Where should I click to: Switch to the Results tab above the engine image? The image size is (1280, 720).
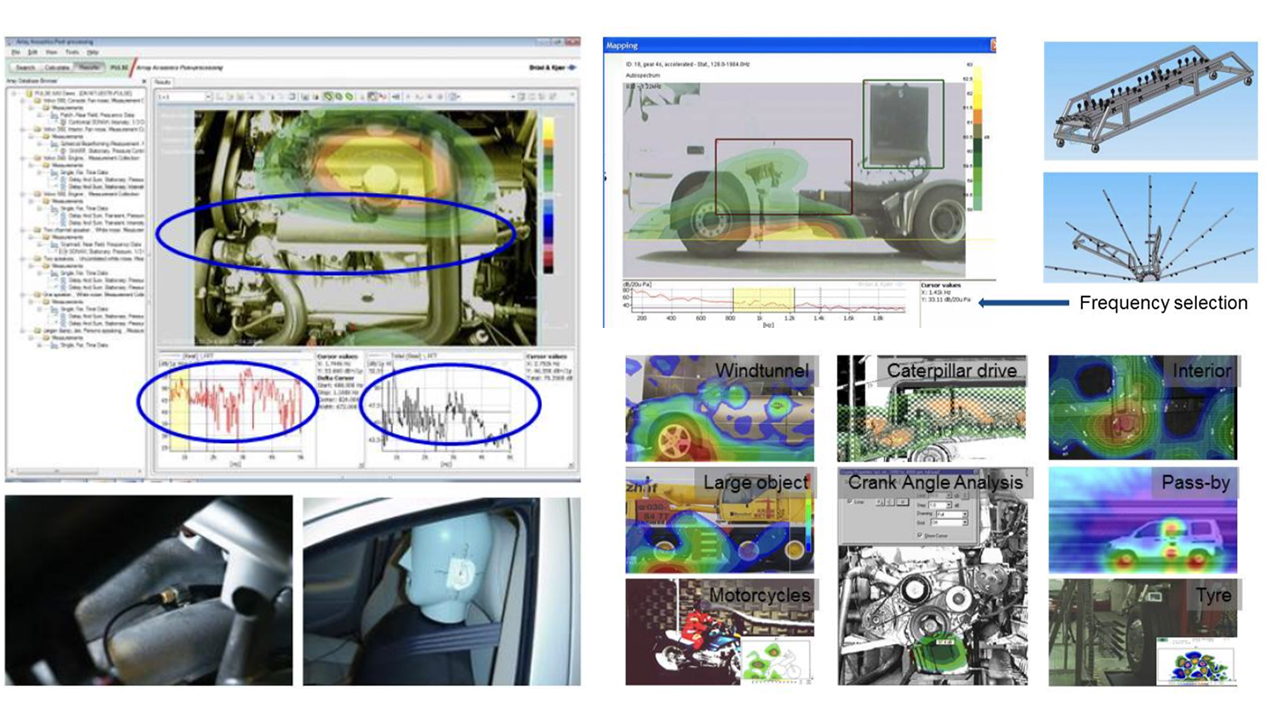(x=164, y=82)
